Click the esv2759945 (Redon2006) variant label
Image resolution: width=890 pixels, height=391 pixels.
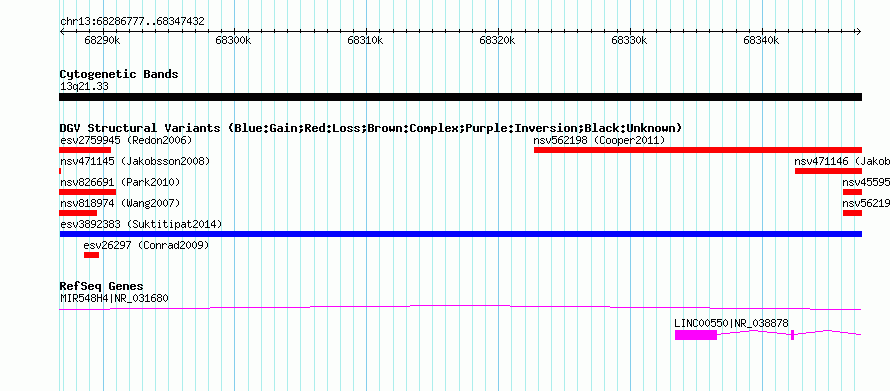click(126, 140)
